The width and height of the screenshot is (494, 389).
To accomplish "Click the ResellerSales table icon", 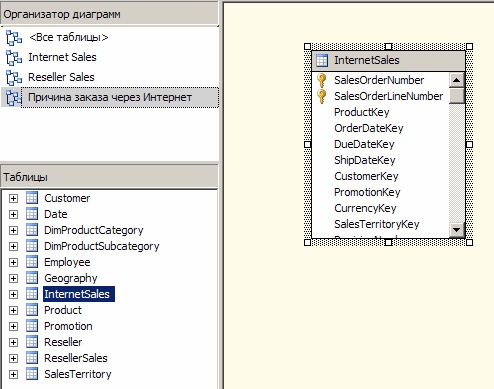I will coord(32,358).
